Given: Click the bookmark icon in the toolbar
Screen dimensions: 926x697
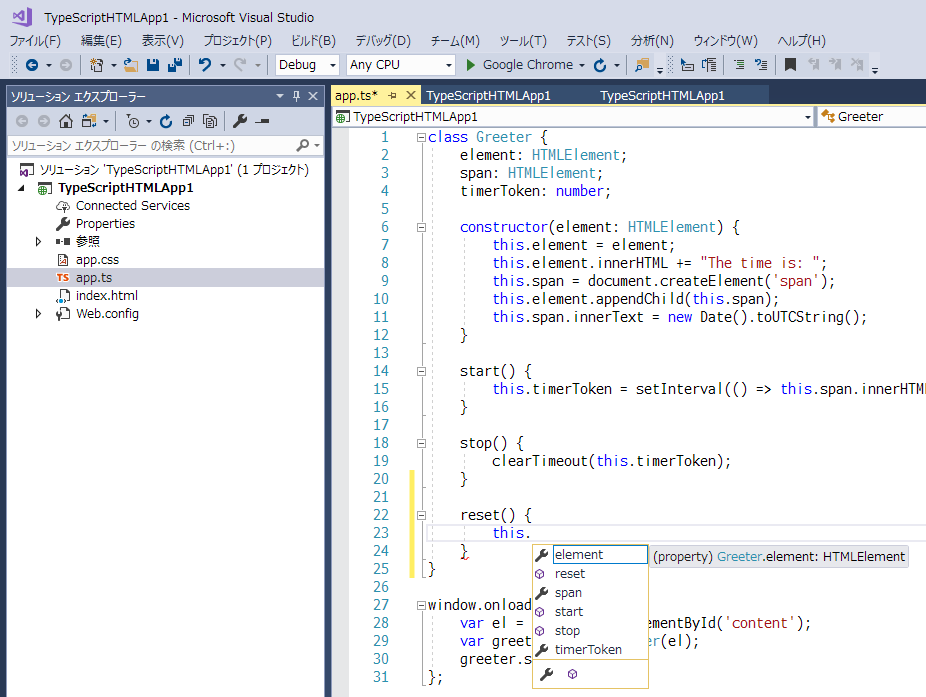Looking at the screenshot, I should pyautogui.click(x=790, y=65).
